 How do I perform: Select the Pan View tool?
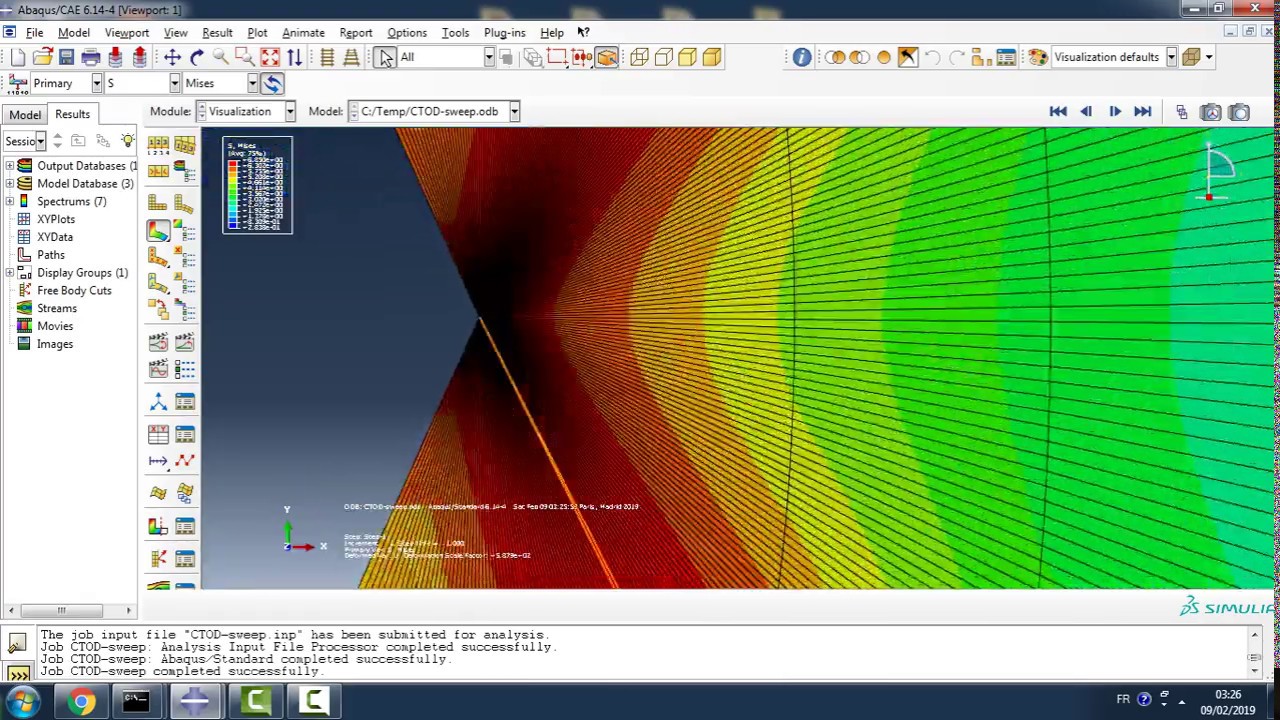(x=172, y=57)
